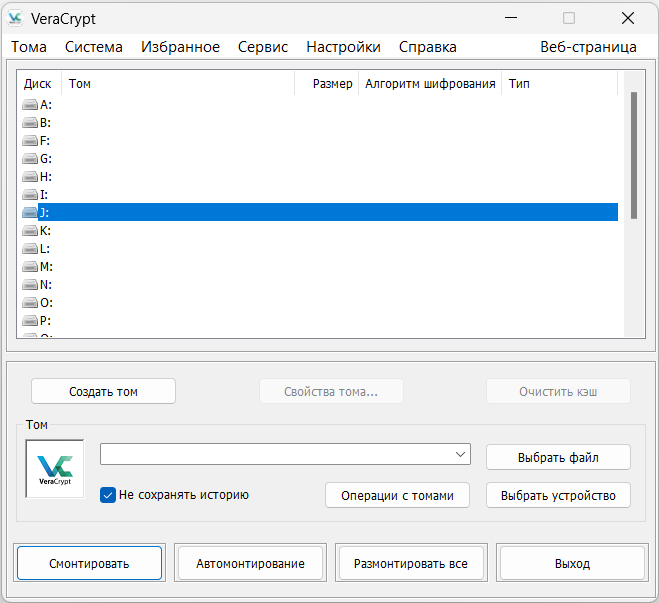Select the A: drive letter row
Viewport: 659px width, 603px height.
point(319,105)
